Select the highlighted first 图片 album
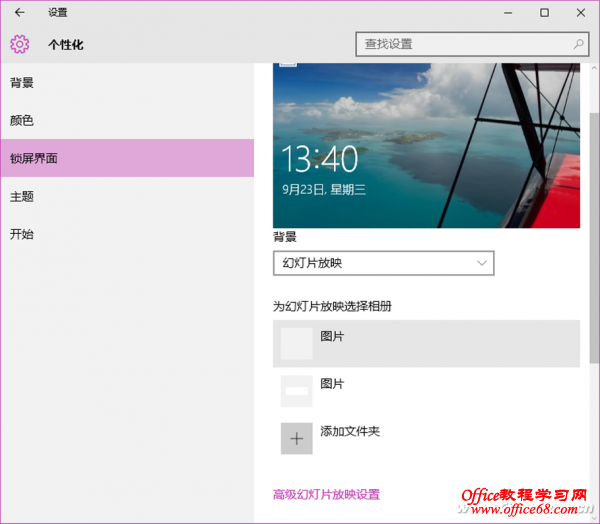Viewport: 600px width, 524px height. [x=426, y=343]
